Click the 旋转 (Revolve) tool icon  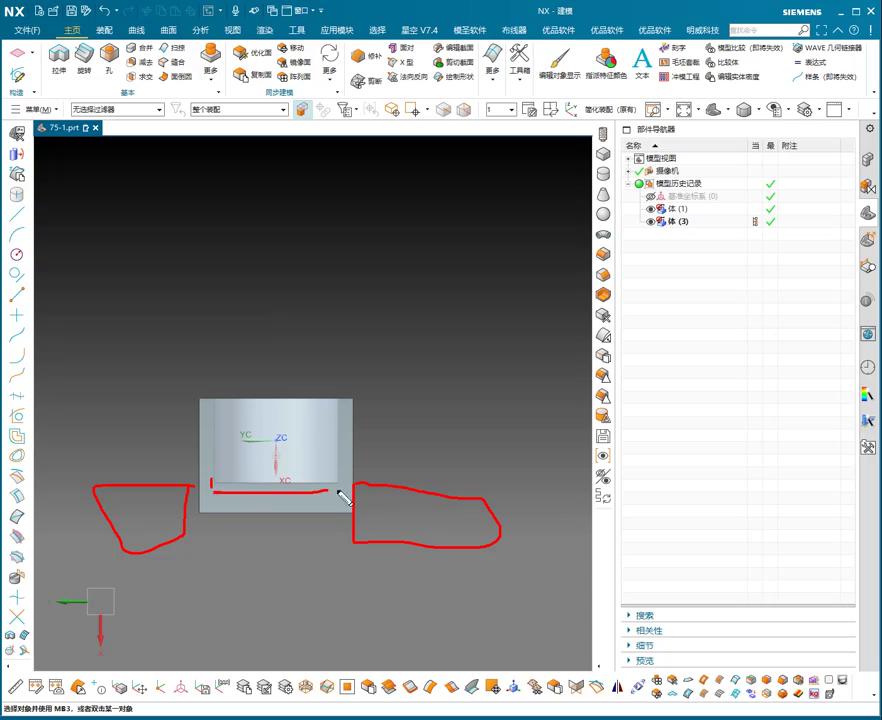pos(84,58)
